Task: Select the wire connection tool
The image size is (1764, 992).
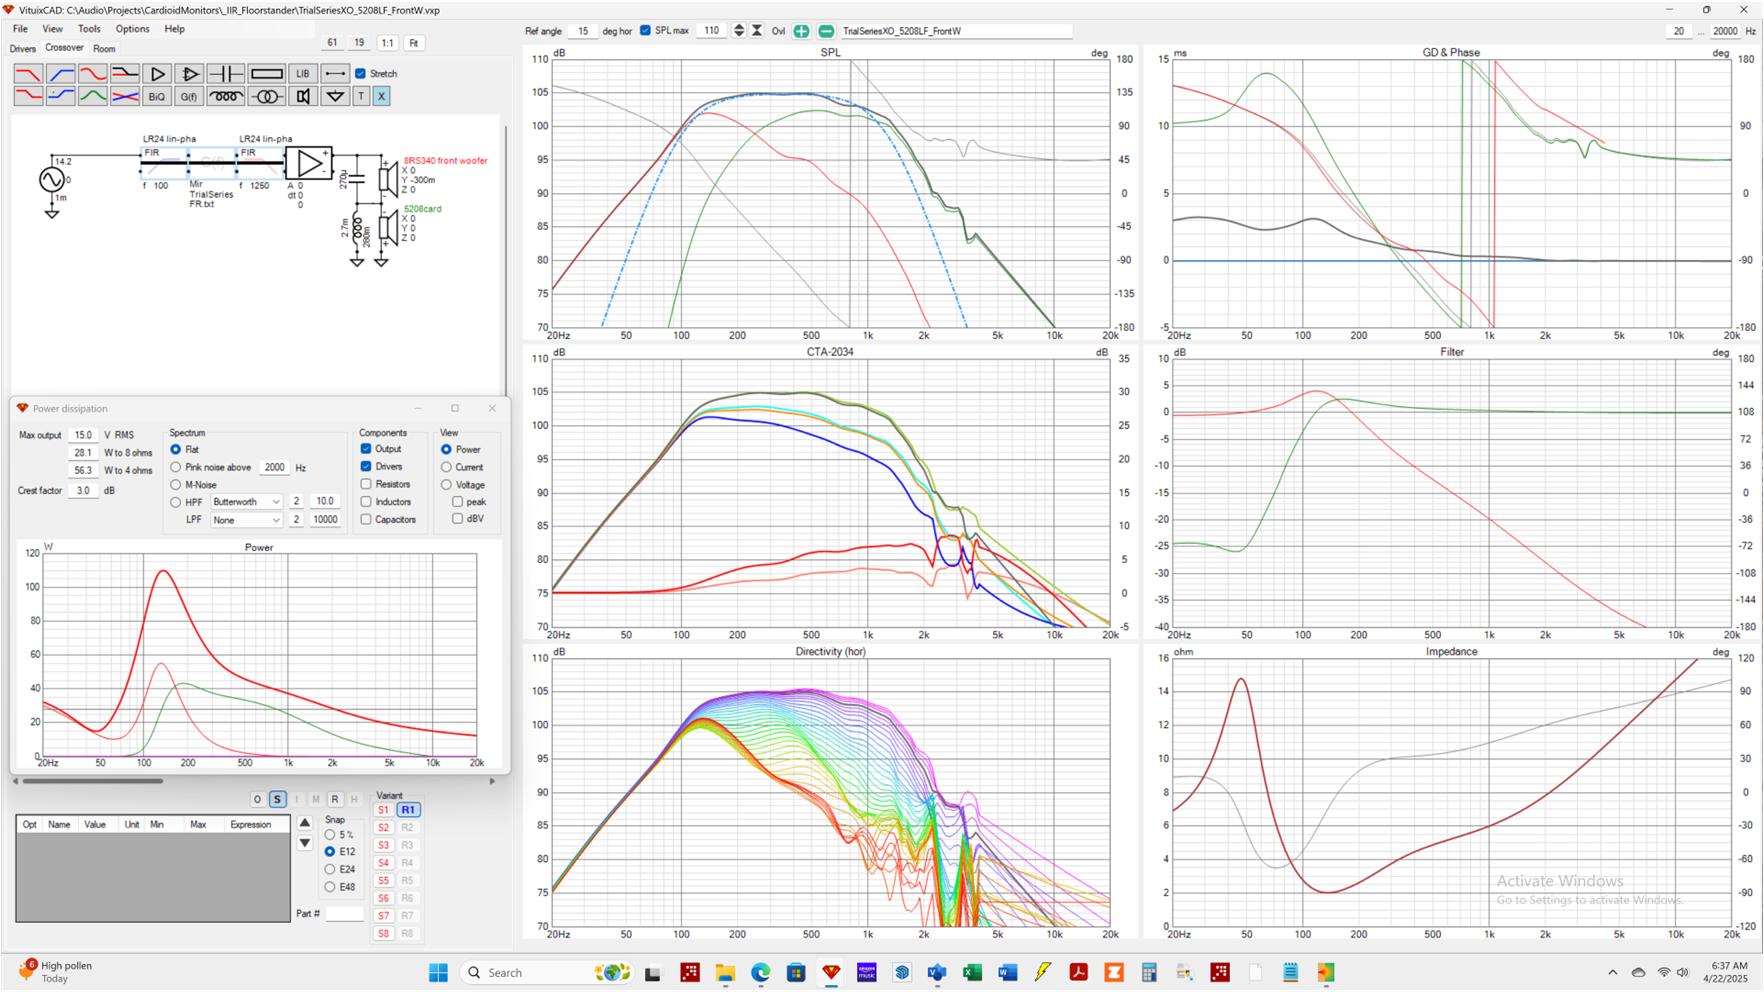Action: 335,74
